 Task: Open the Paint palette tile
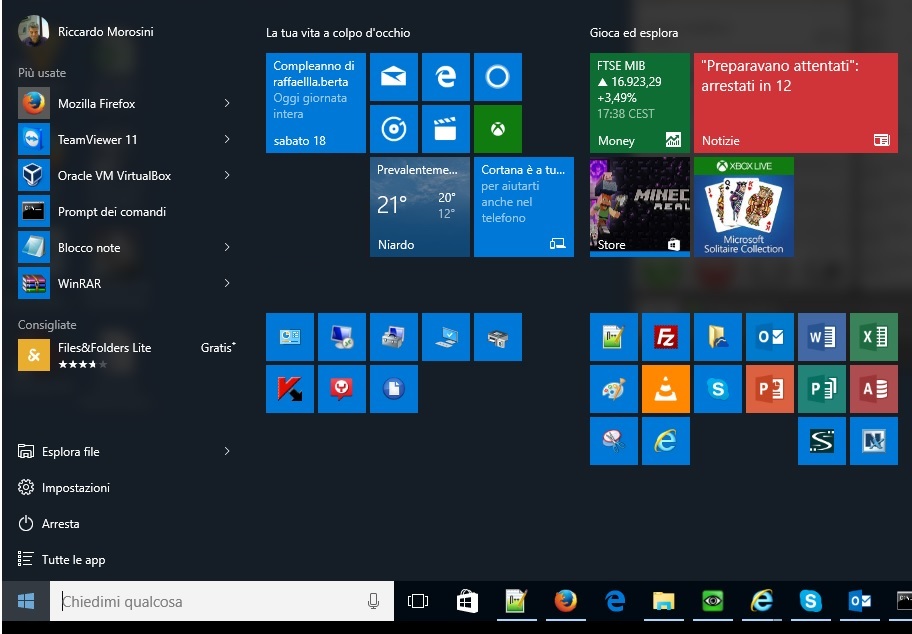614,389
